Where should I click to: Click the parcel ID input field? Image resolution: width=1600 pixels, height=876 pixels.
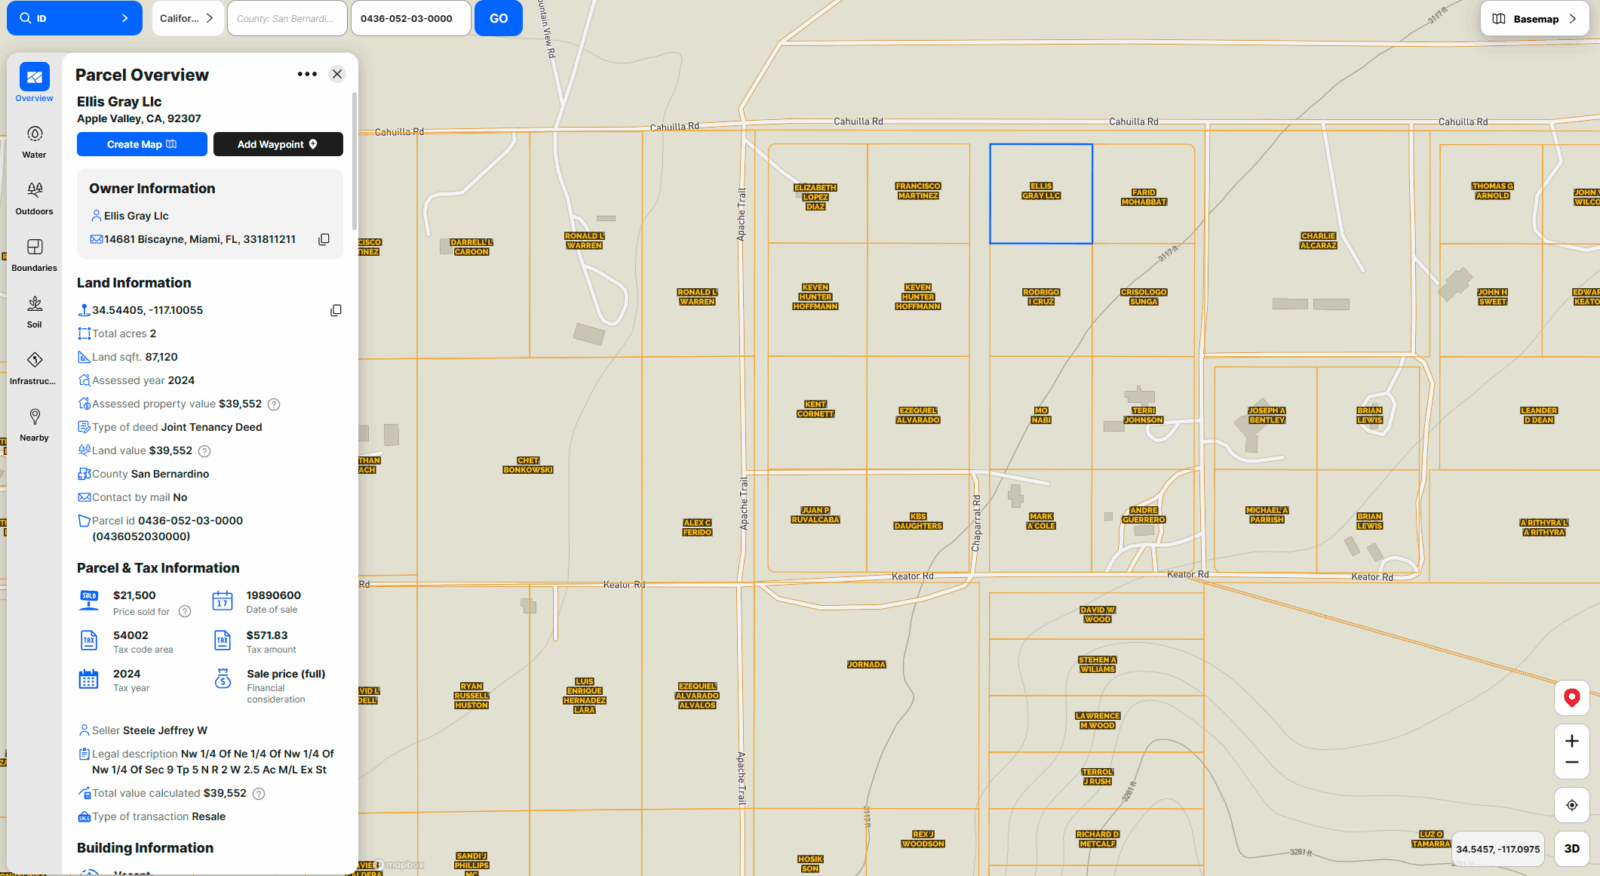click(x=411, y=18)
